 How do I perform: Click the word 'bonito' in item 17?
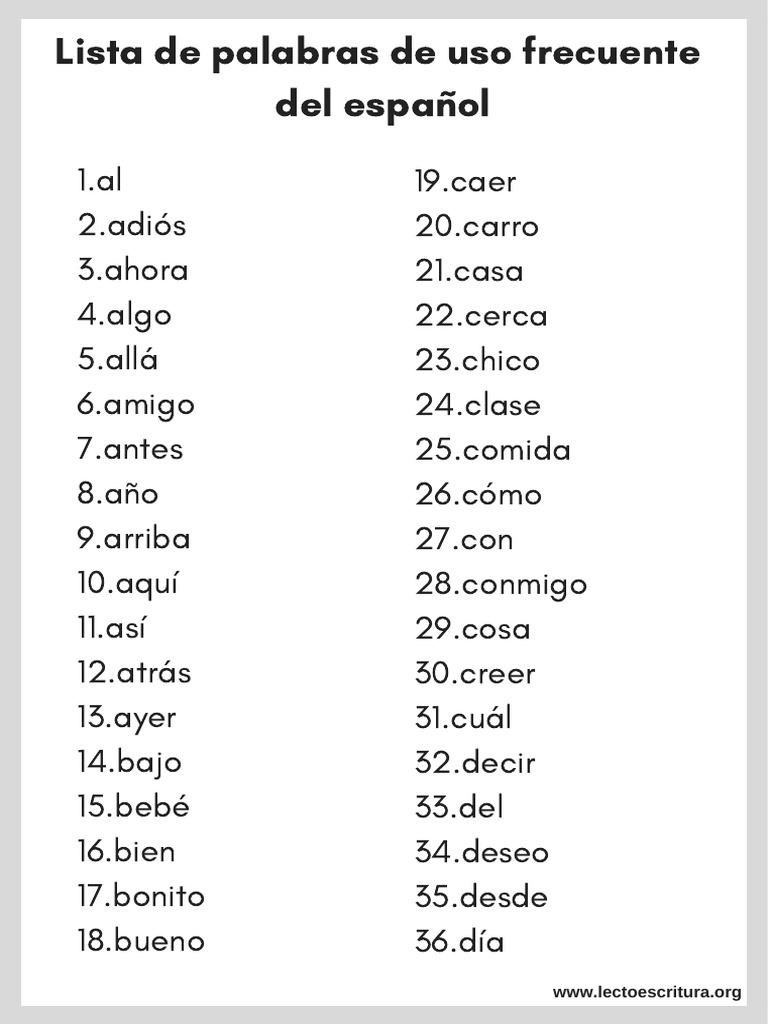coord(159,896)
